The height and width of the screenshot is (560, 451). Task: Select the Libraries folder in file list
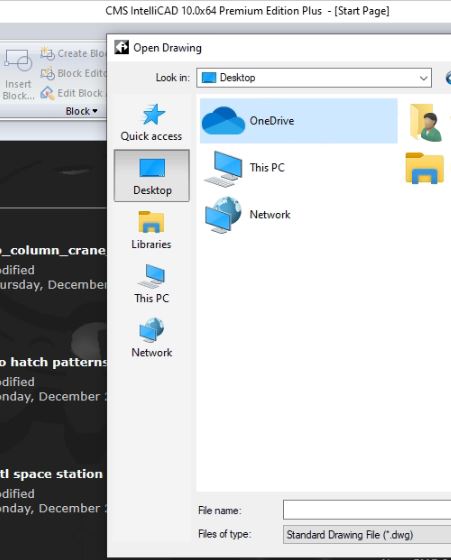(x=425, y=168)
